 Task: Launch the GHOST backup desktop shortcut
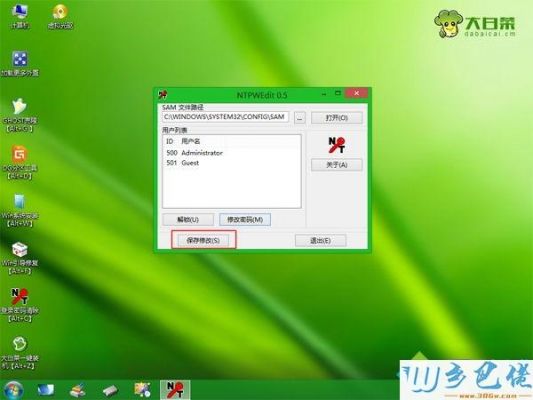click(20, 116)
